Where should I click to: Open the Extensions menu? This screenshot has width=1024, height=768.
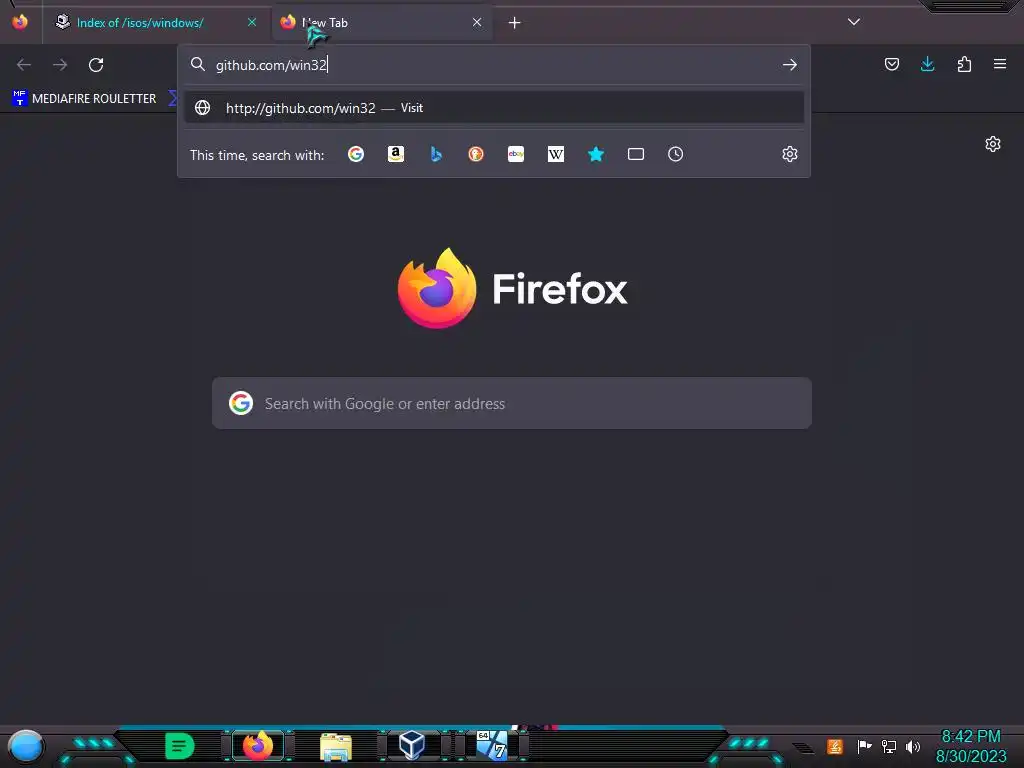coord(964,64)
